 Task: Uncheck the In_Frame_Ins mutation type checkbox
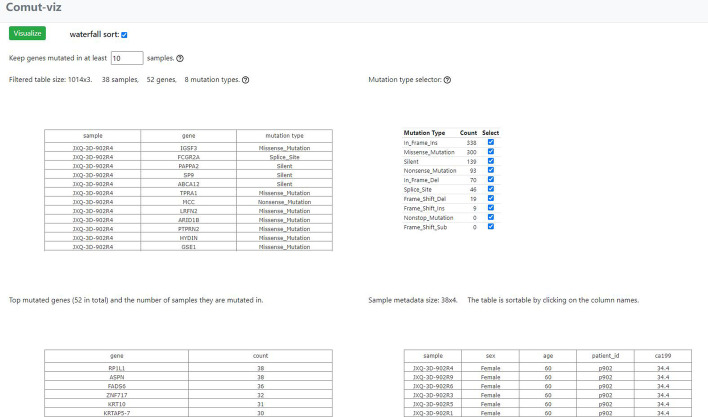490,142
